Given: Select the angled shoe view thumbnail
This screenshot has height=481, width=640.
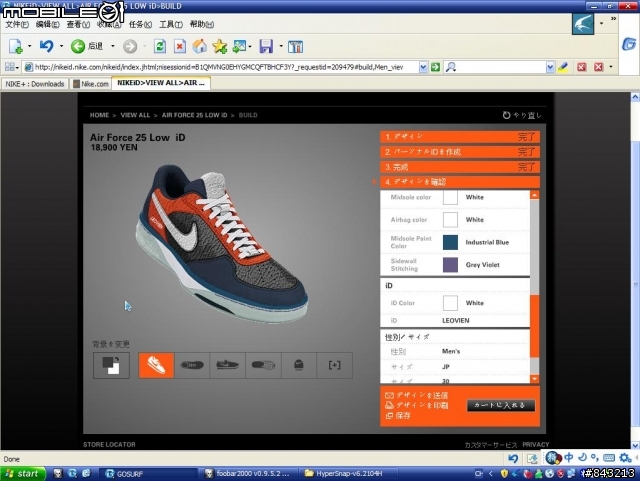Looking at the screenshot, I should (156, 365).
